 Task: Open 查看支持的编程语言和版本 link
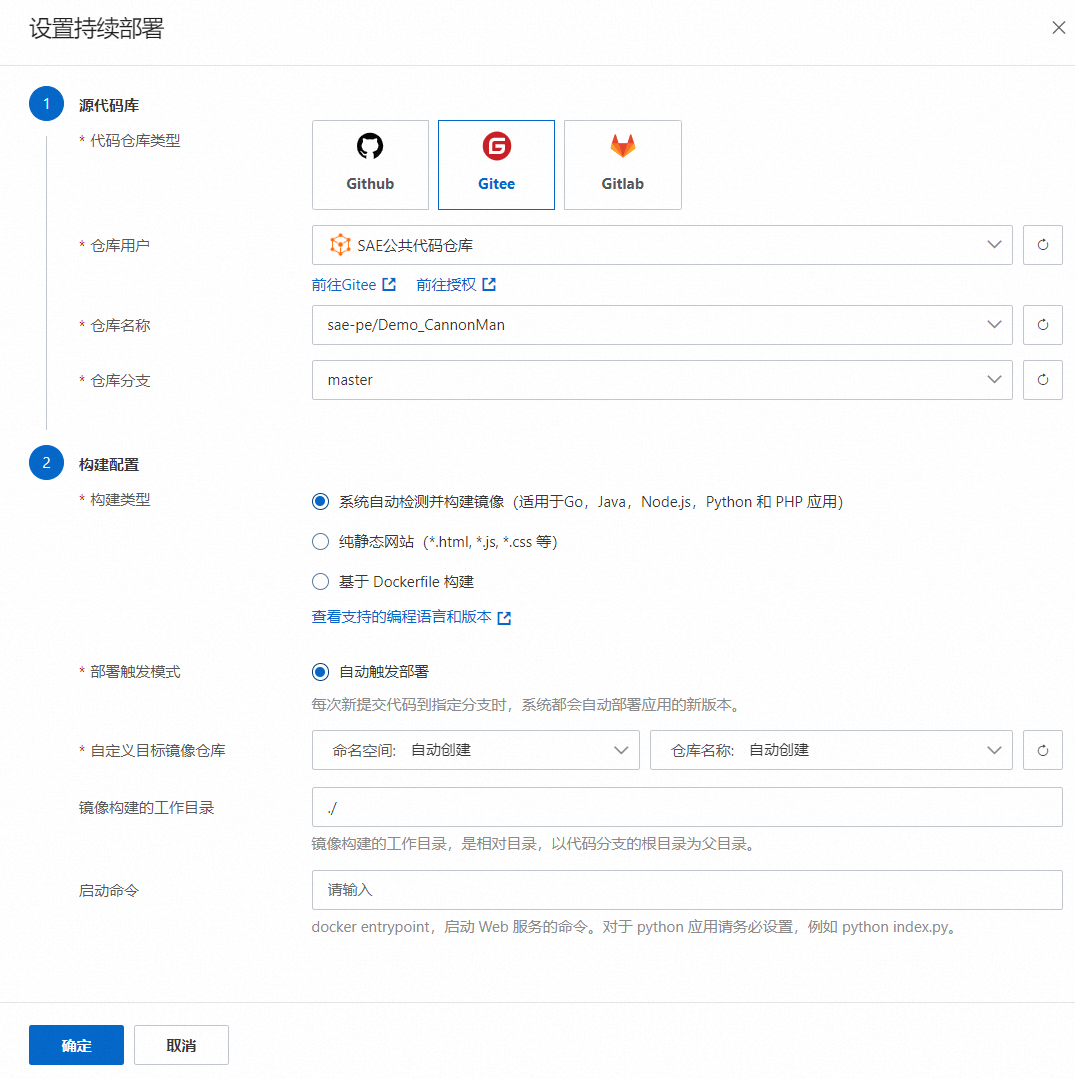(x=401, y=617)
